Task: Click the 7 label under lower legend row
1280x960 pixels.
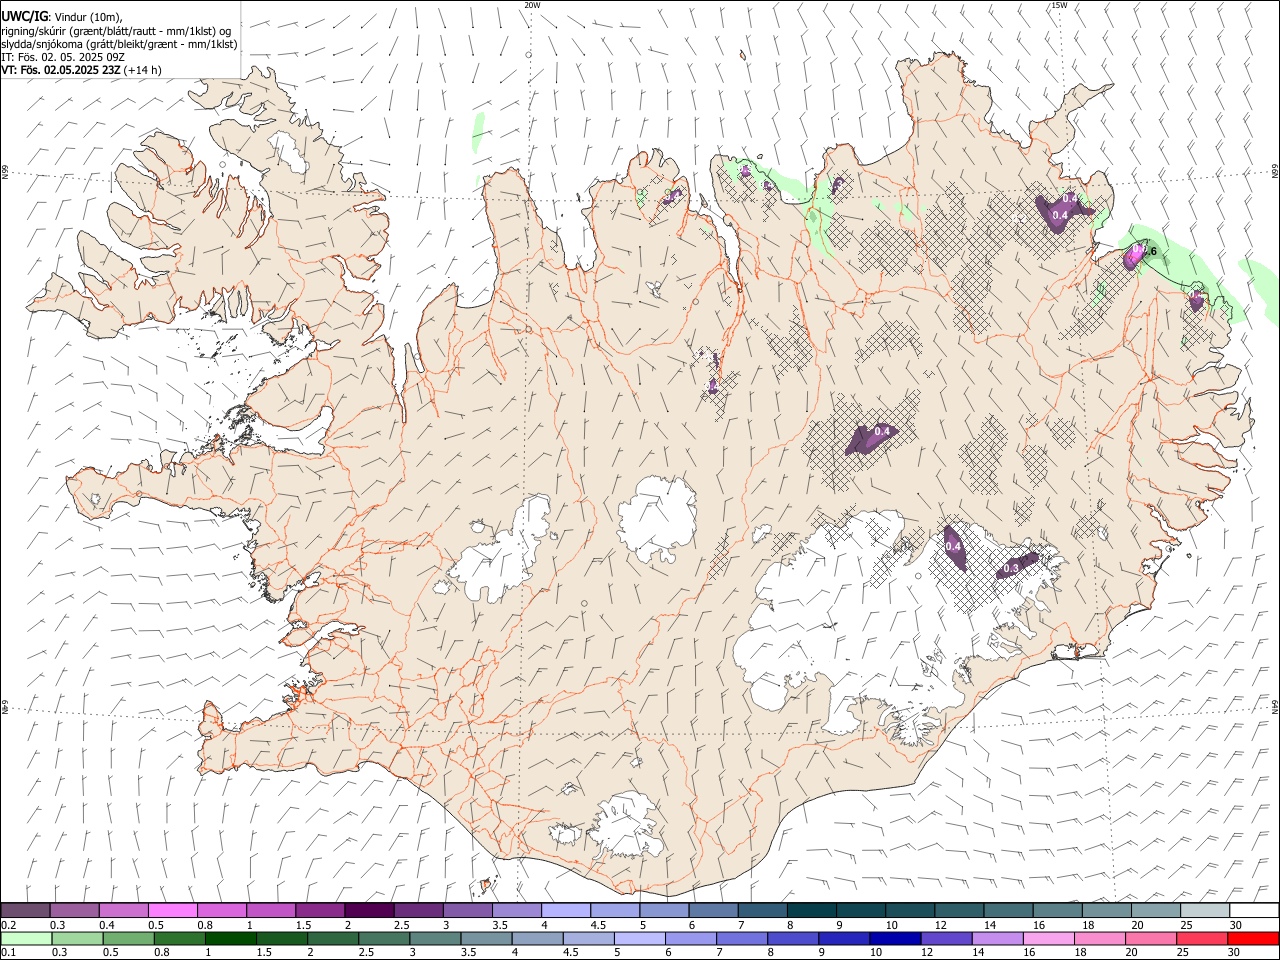Action: click(719, 953)
